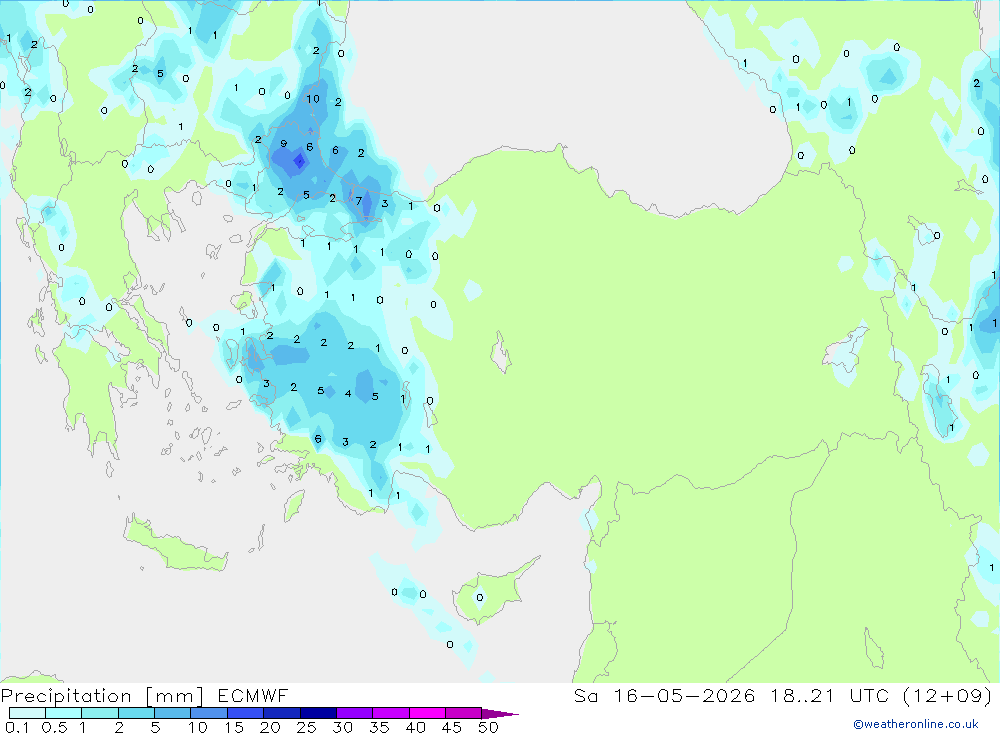The height and width of the screenshot is (733, 1000).
Task: Select the 5–10 mm legend color box
Action: tap(173, 713)
